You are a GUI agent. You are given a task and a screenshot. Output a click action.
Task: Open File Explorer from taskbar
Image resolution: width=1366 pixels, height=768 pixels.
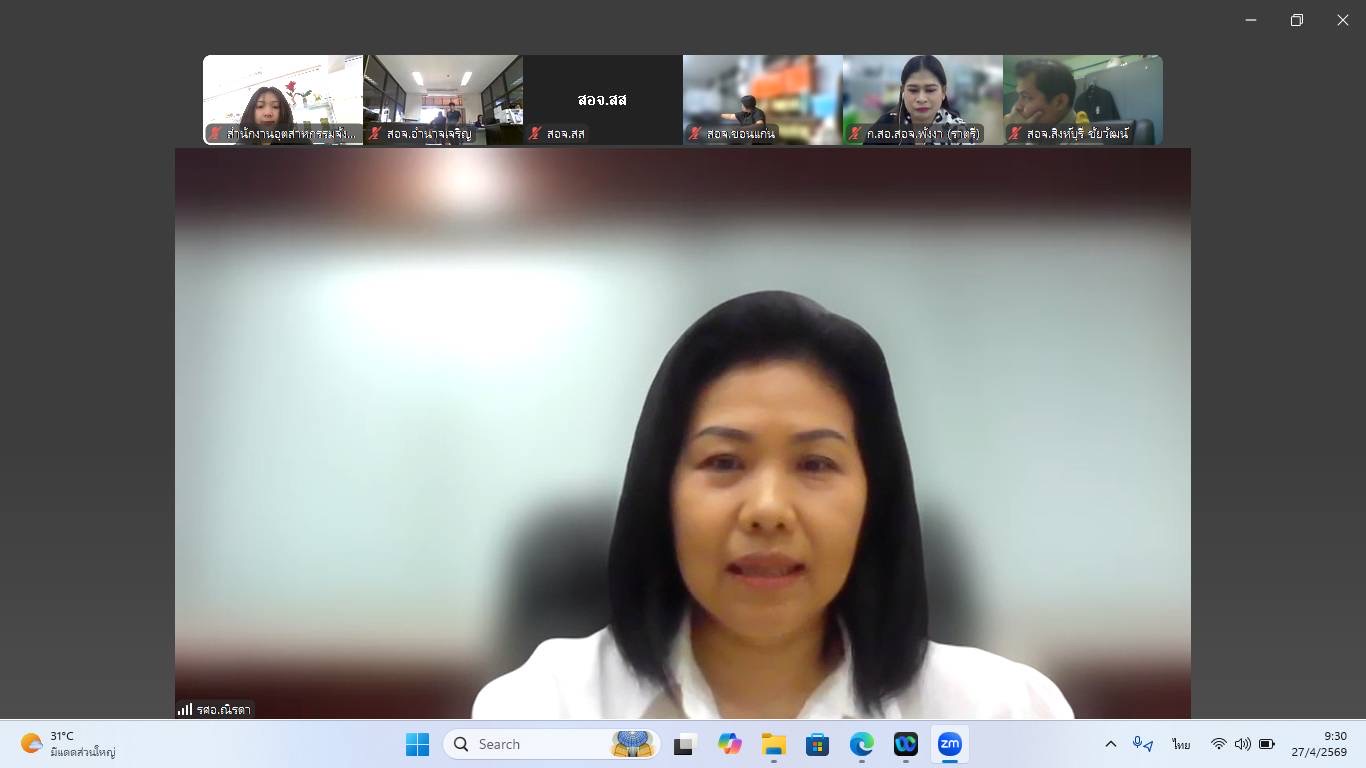coord(773,744)
